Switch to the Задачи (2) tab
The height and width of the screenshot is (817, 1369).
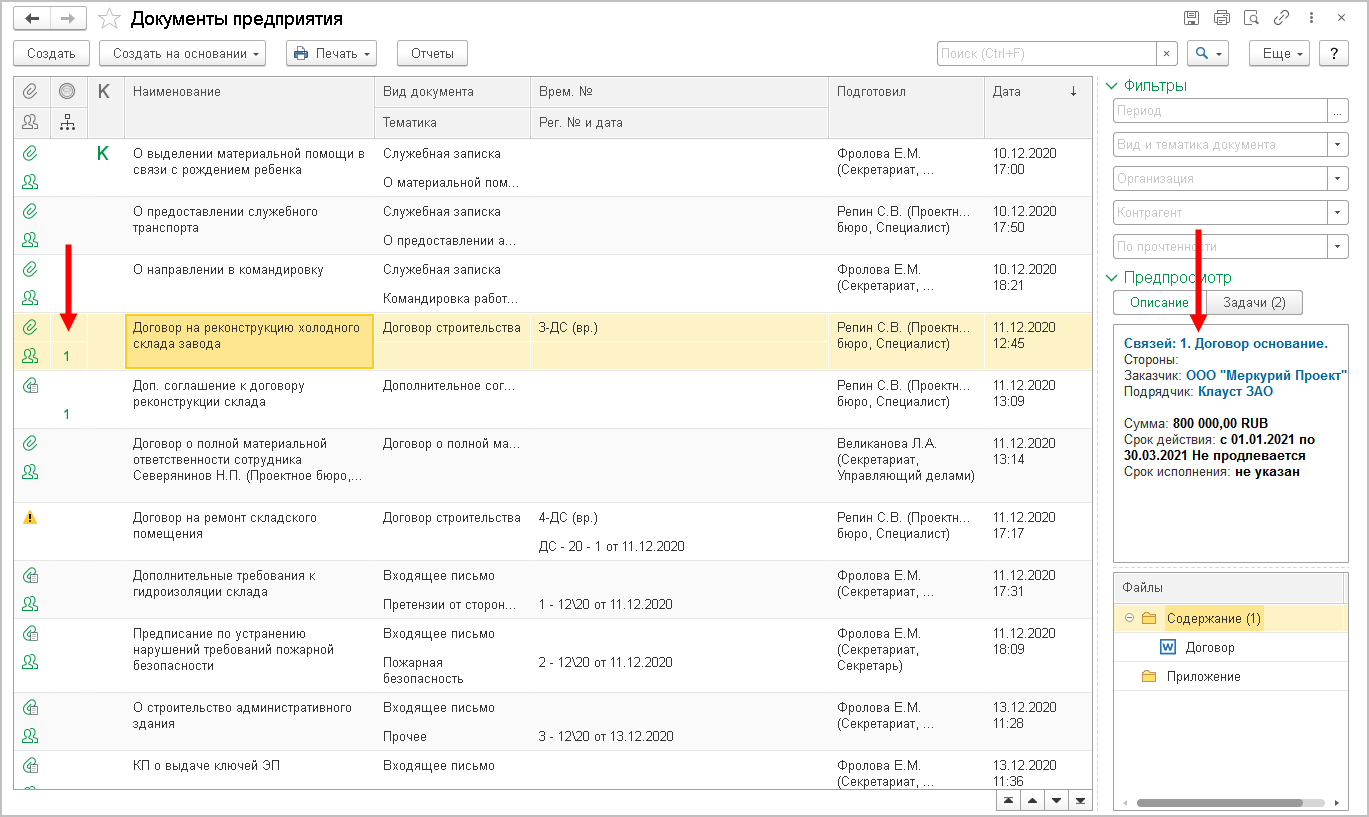click(x=1254, y=303)
